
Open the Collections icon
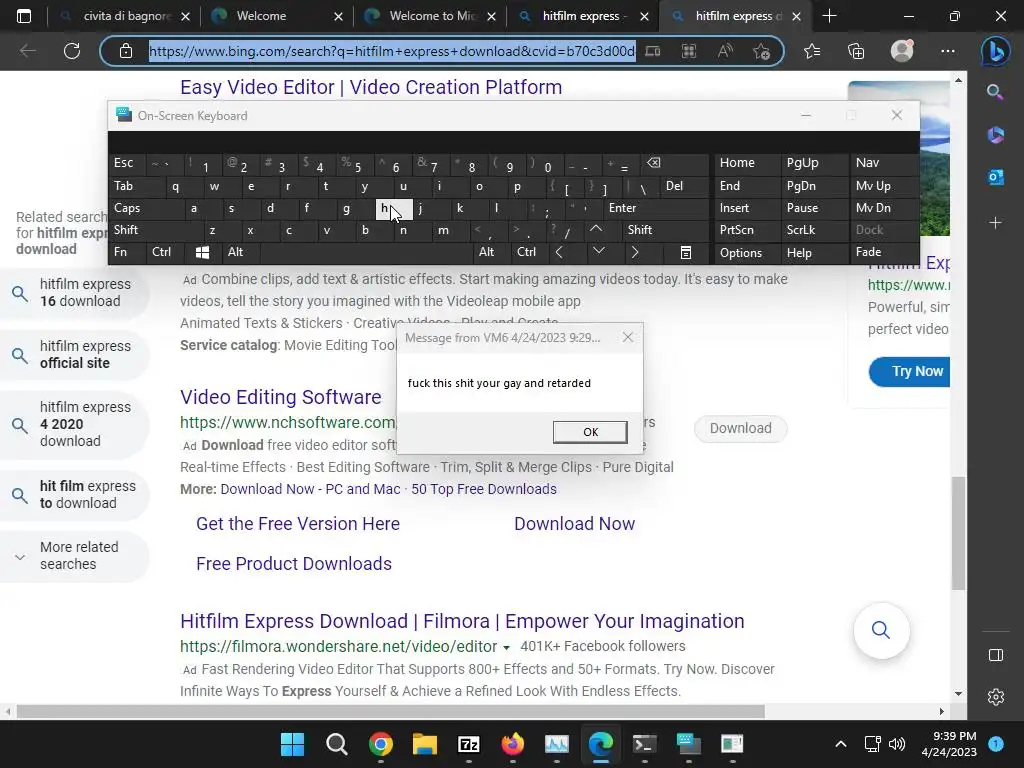856,51
